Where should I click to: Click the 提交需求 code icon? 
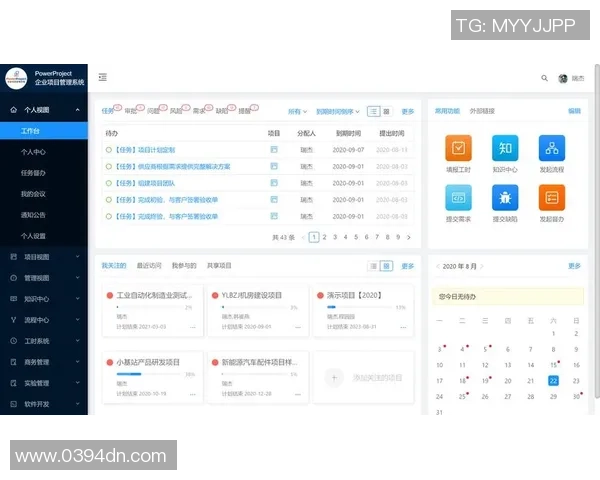(458, 197)
